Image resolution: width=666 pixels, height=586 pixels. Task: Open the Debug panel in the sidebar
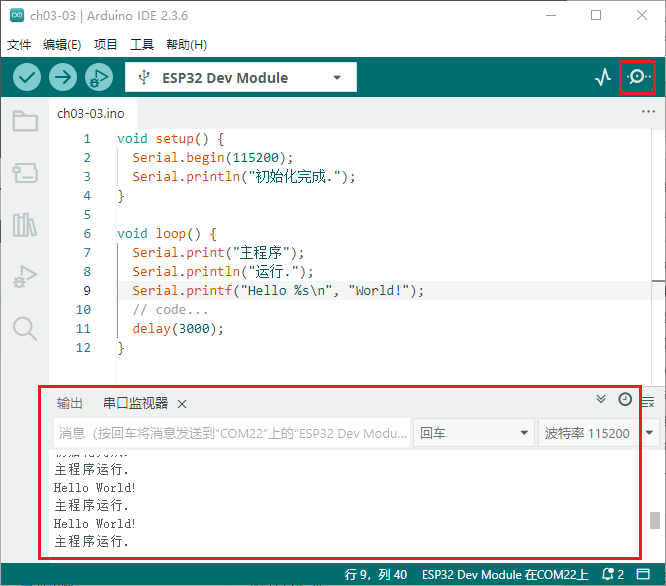coord(25,277)
